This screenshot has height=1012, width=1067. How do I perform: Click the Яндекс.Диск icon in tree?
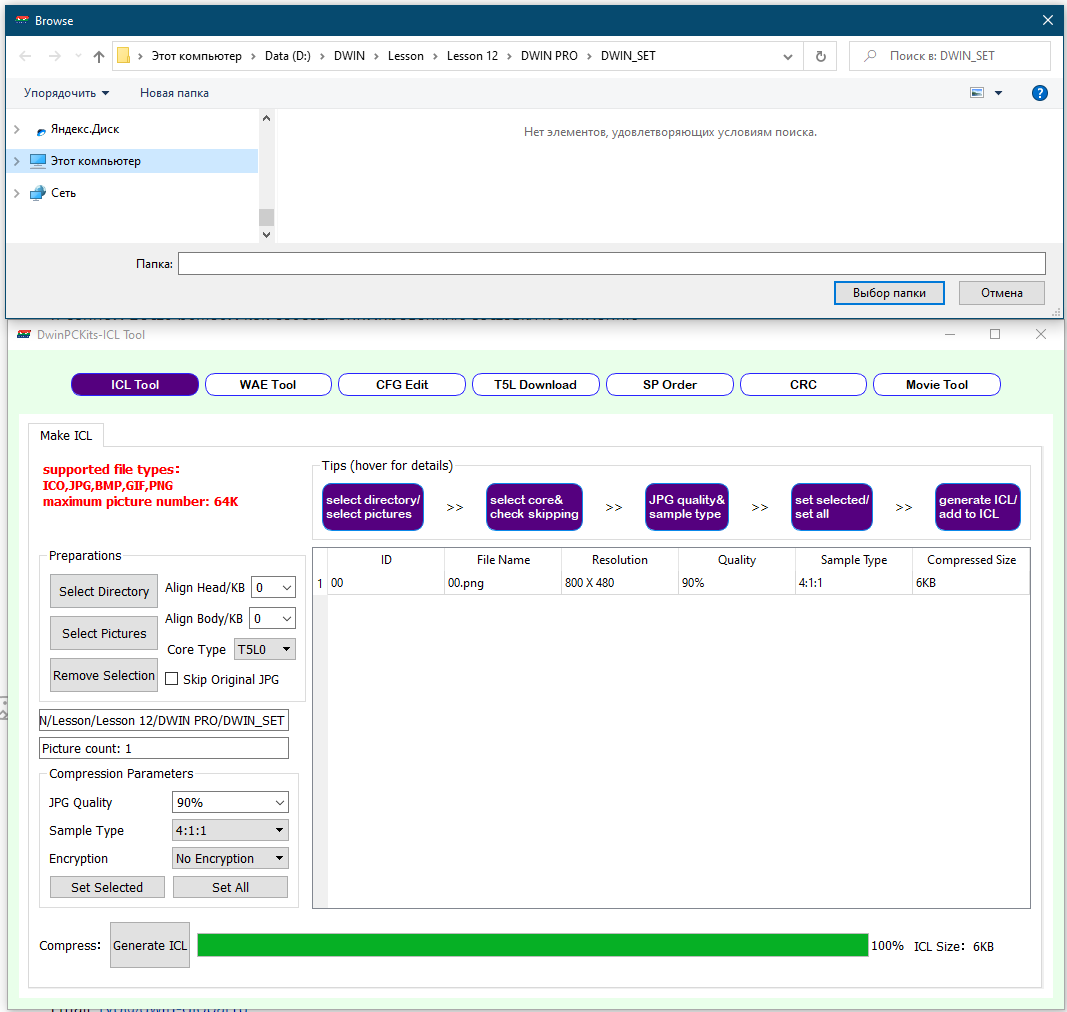[41, 130]
